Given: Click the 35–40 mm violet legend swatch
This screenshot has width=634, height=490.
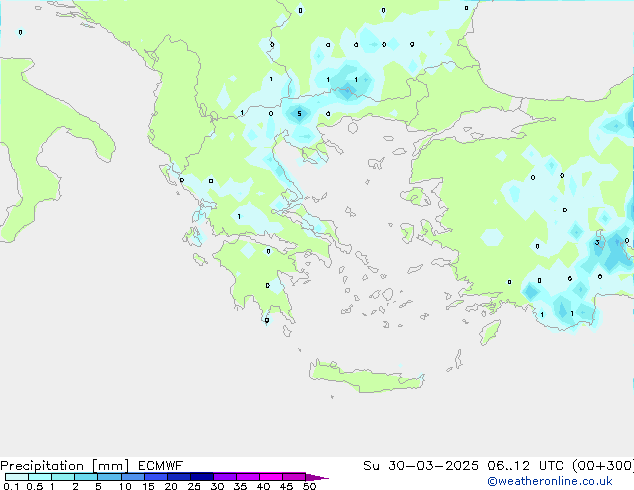Looking at the screenshot, I should pos(248,477).
